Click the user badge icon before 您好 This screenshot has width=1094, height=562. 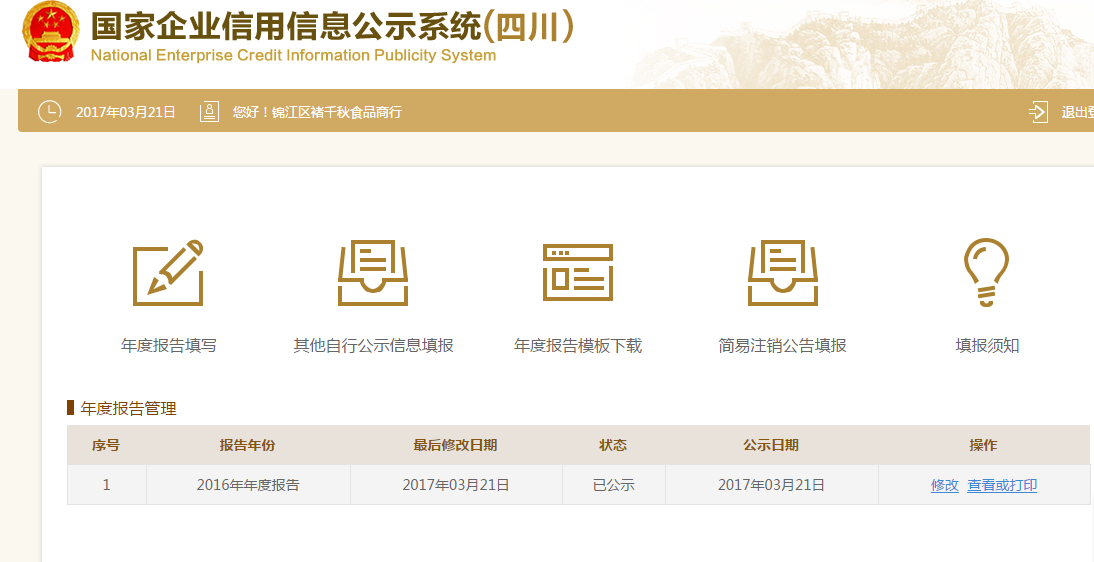point(209,112)
